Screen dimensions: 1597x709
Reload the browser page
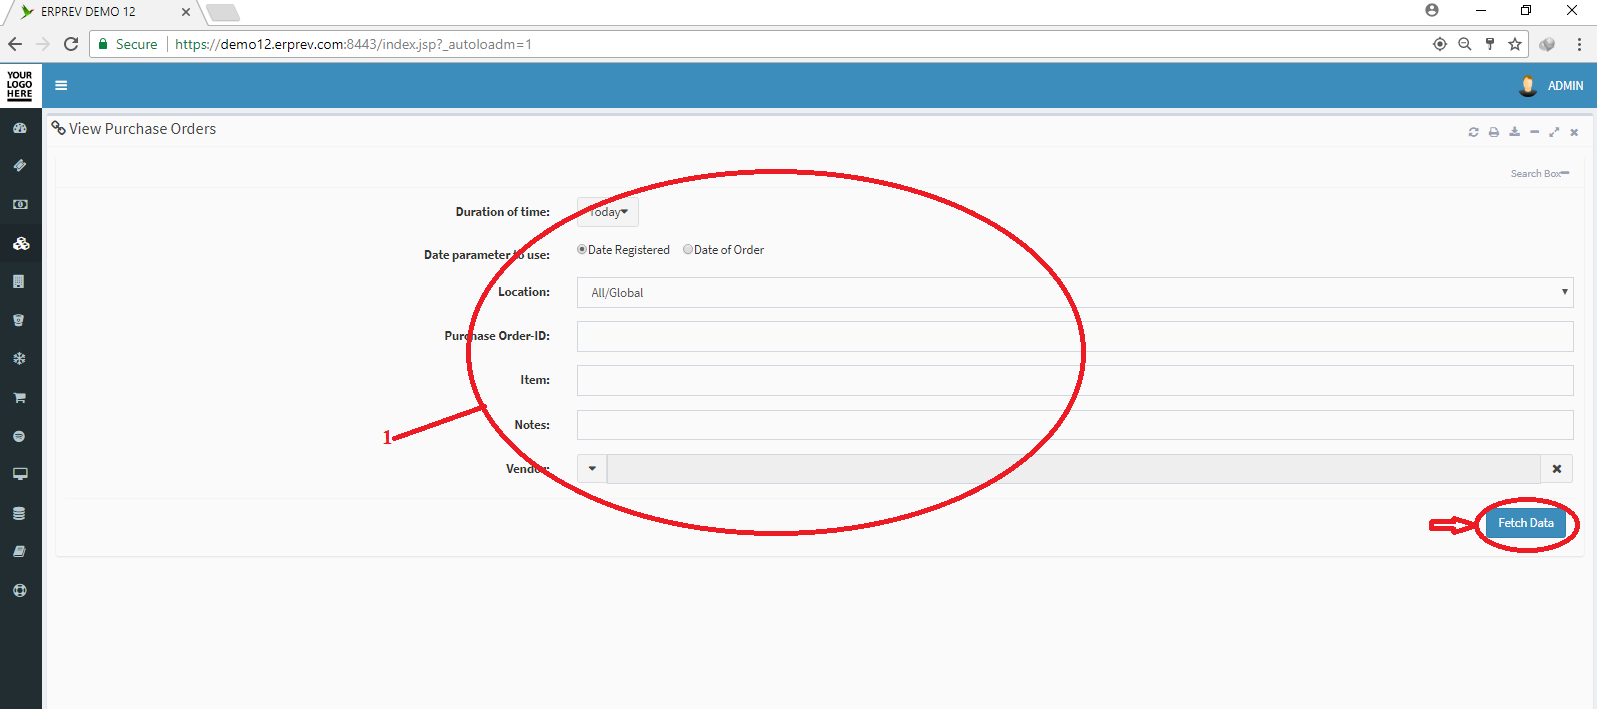(71, 44)
